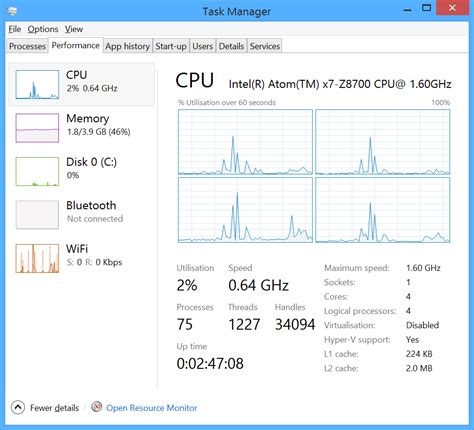Select the Memory usage graph thumbnail
The image size is (474, 430).
tap(37, 128)
